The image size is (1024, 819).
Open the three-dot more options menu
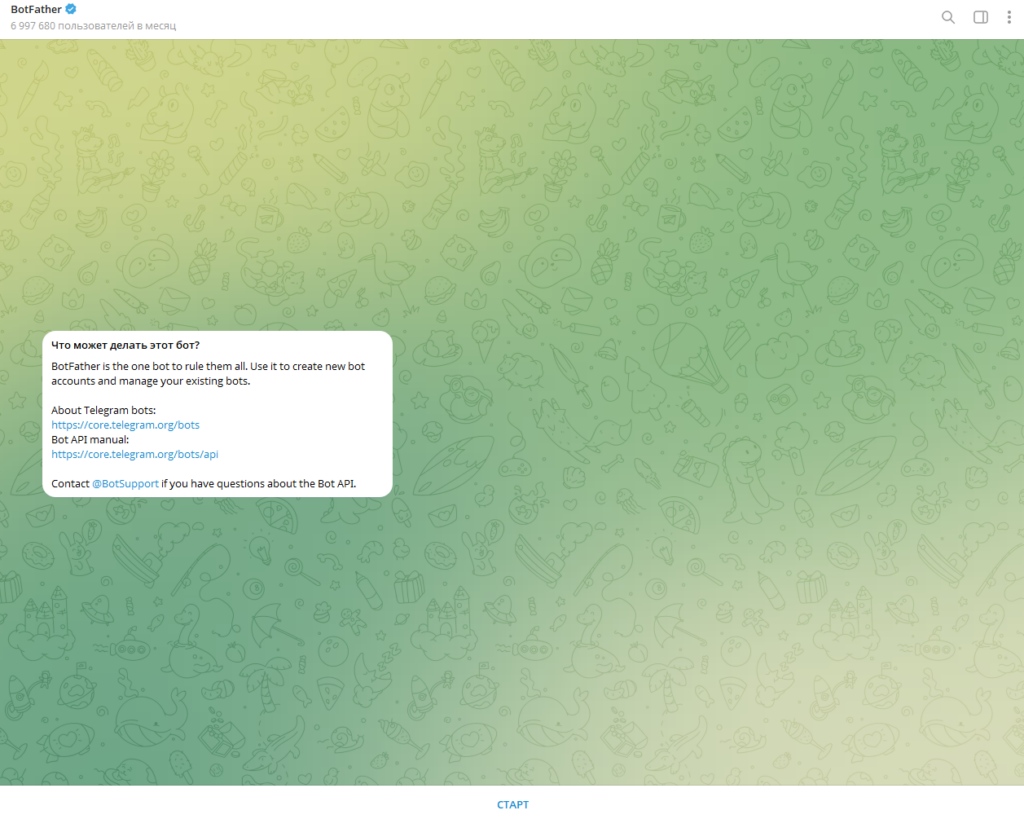[x=1009, y=18]
